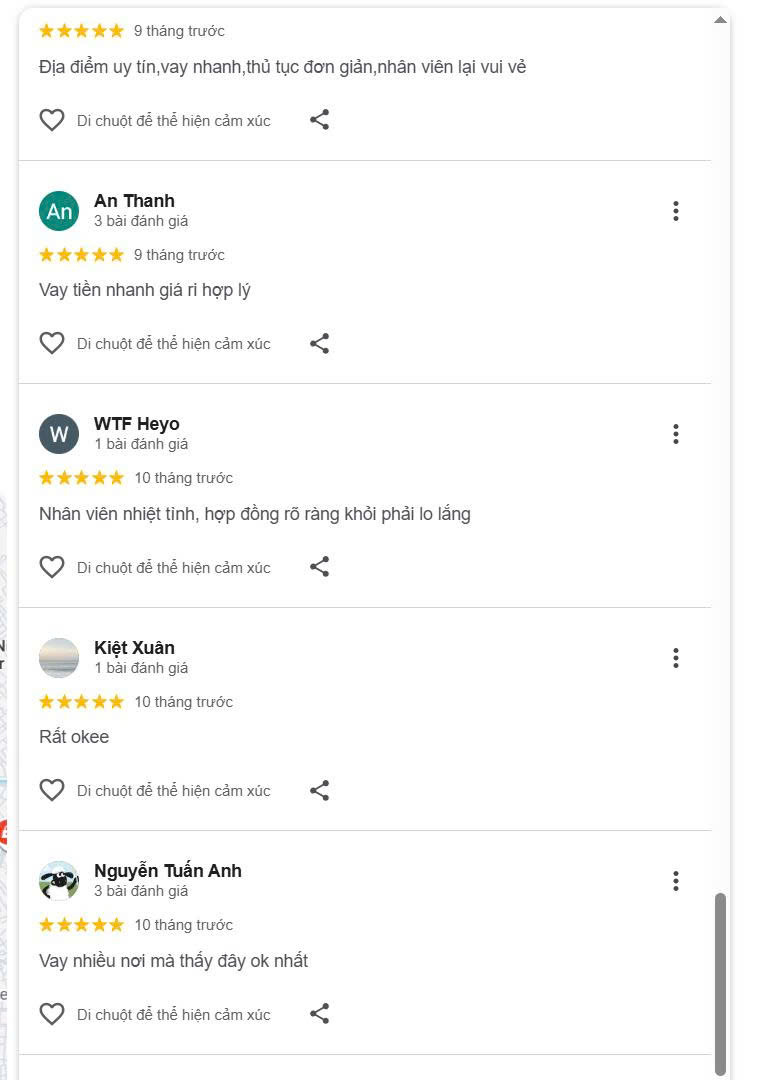Share the Kiệt Xuân review

319,791
